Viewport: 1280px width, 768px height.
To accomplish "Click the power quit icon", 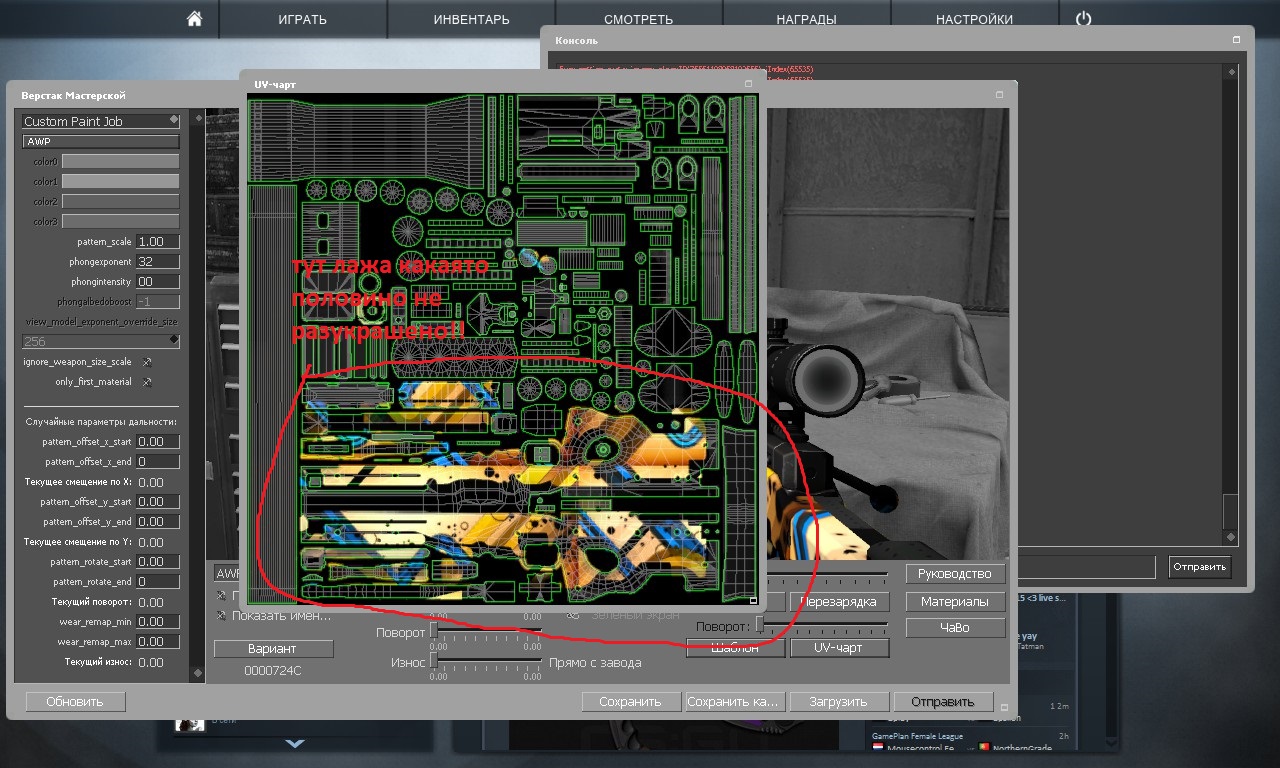I will pyautogui.click(x=1084, y=19).
